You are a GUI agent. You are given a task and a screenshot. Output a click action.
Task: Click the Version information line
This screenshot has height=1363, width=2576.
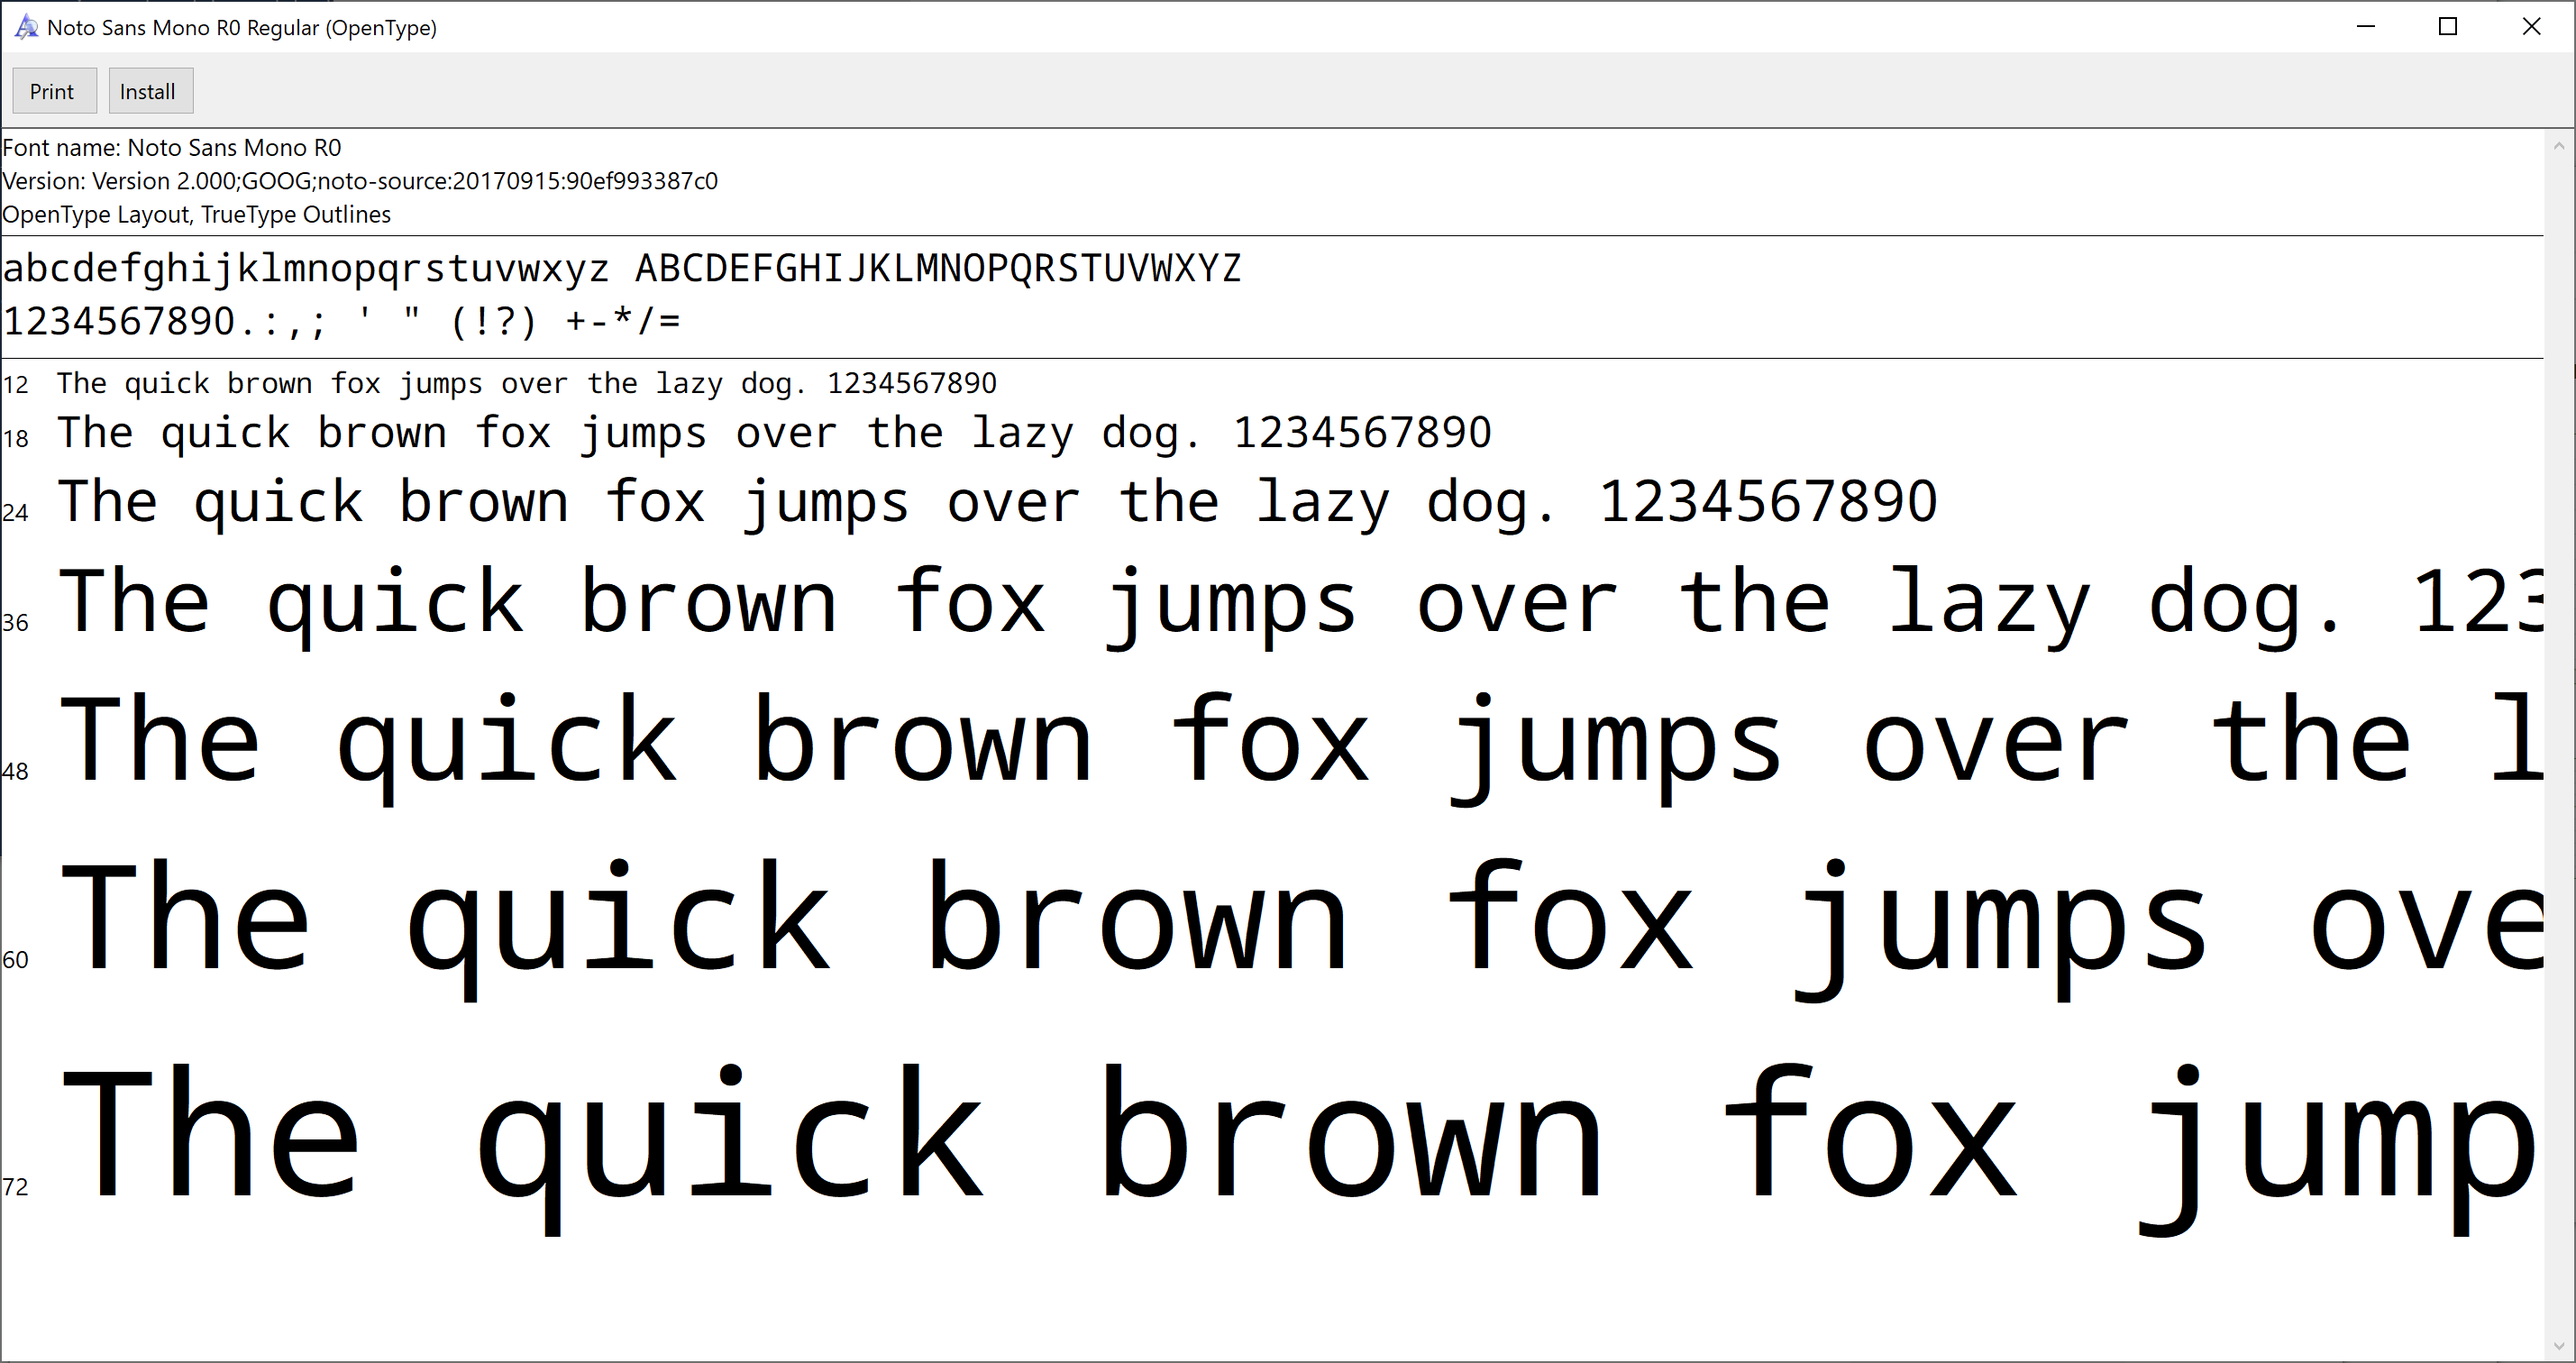click(360, 181)
